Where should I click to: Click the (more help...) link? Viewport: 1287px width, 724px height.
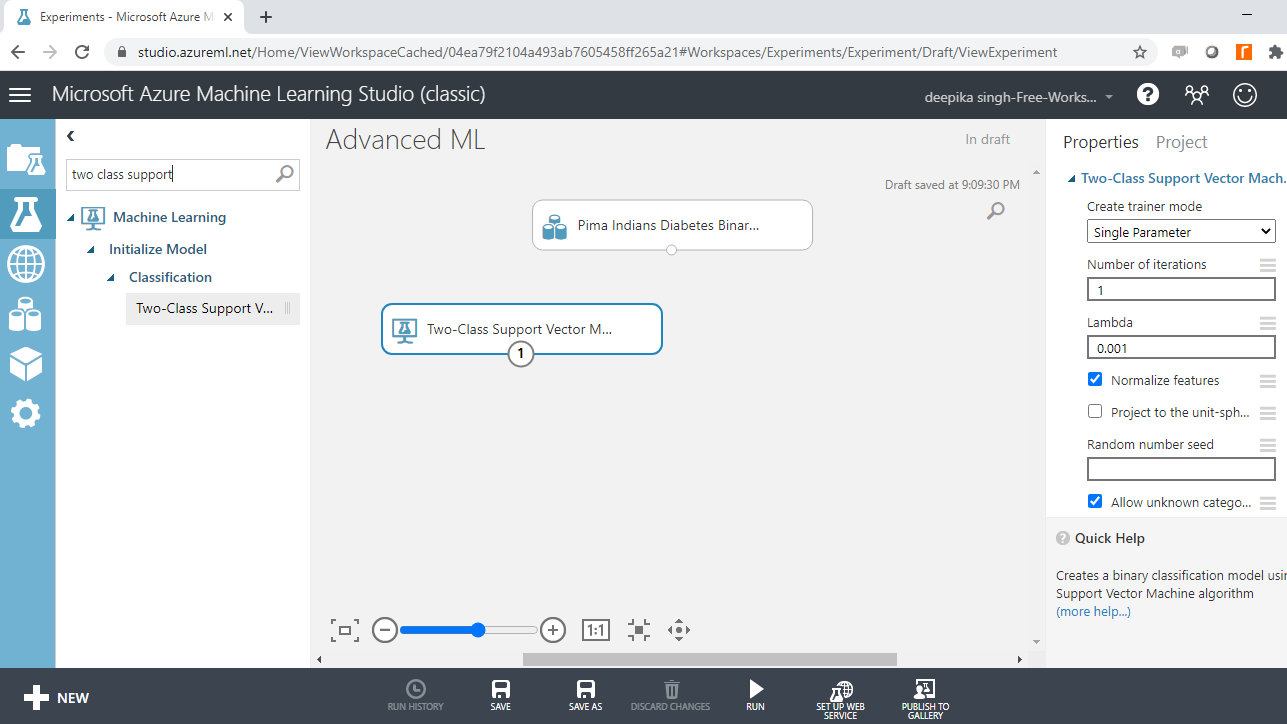[x=1093, y=611]
